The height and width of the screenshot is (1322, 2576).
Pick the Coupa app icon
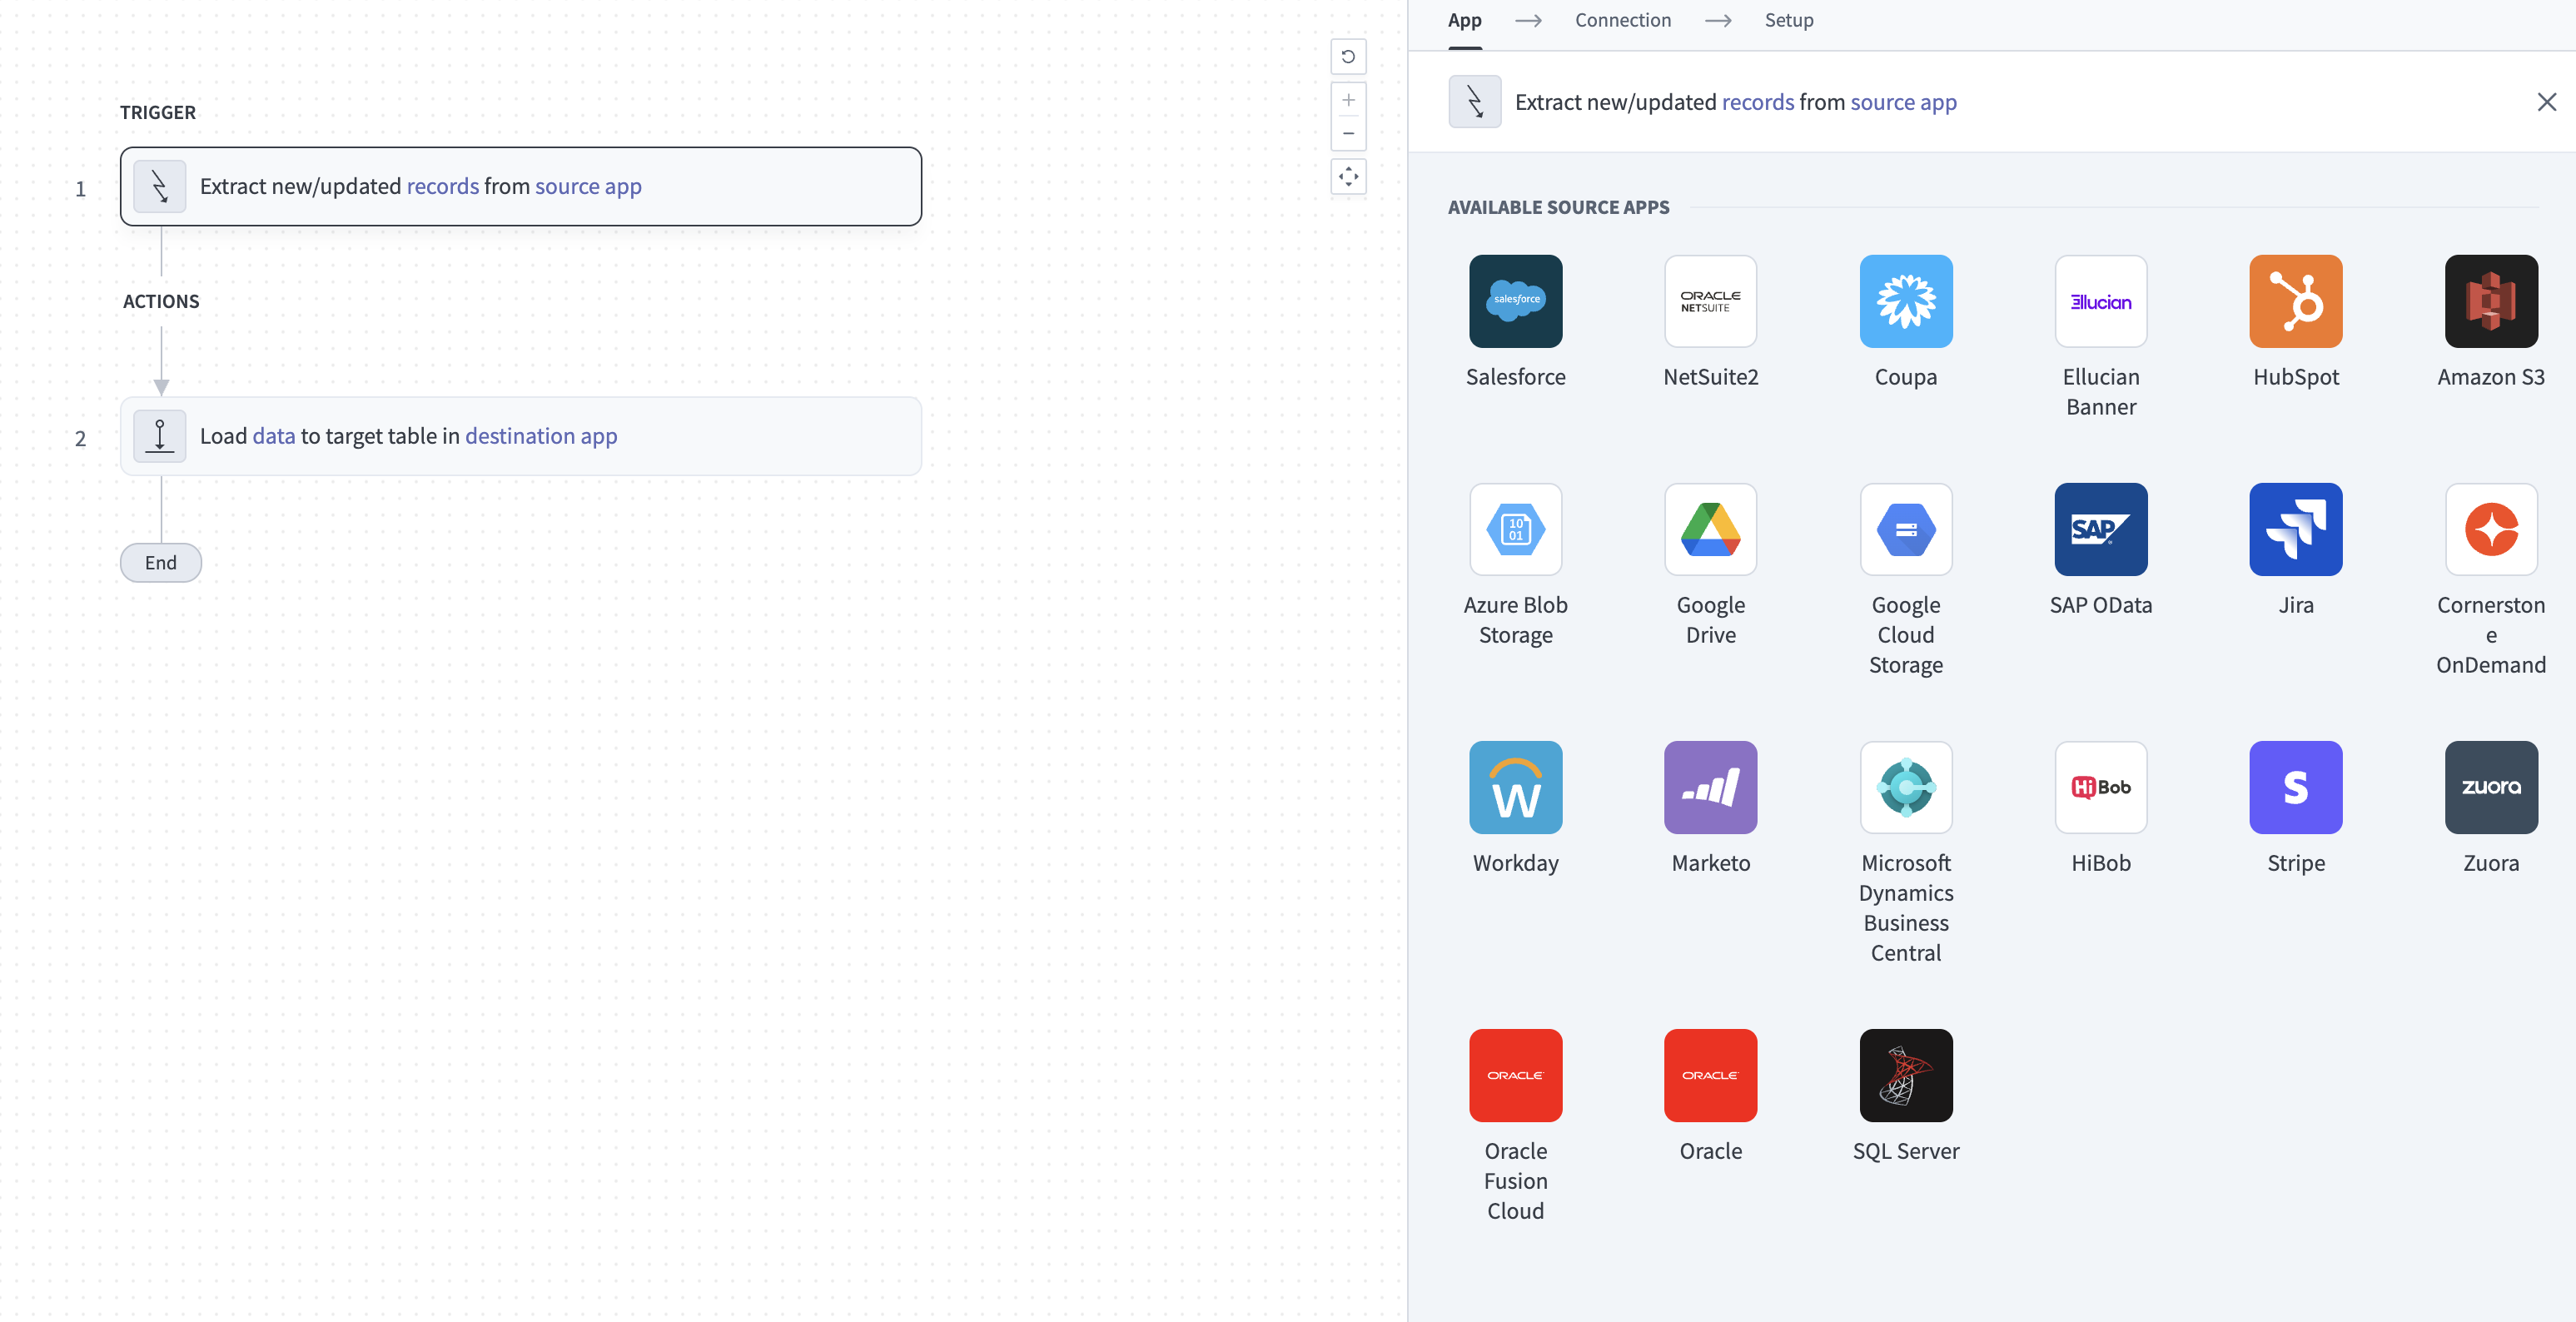(1905, 301)
